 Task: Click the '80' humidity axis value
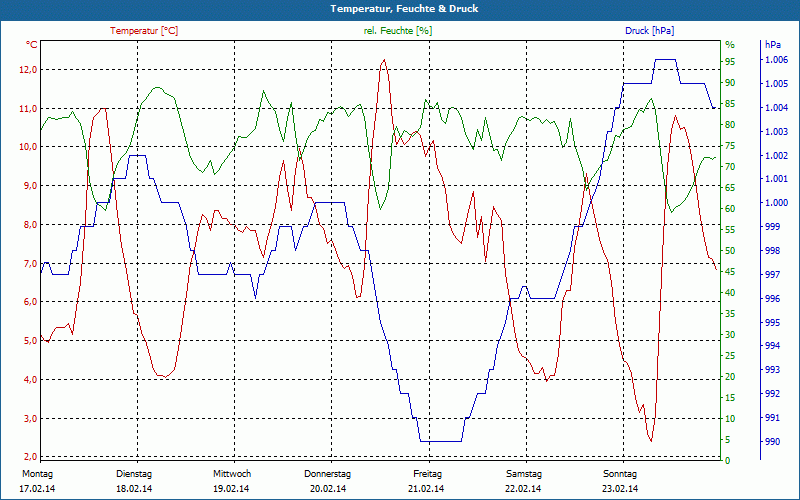(730, 124)
